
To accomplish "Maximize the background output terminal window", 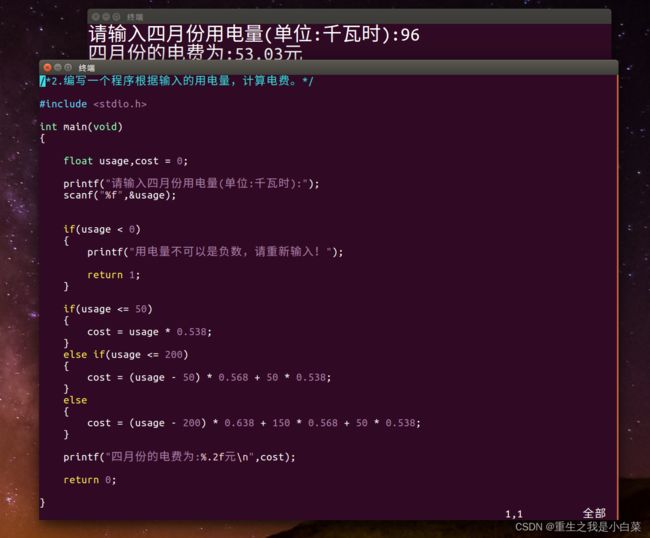I will coord(116,17).
